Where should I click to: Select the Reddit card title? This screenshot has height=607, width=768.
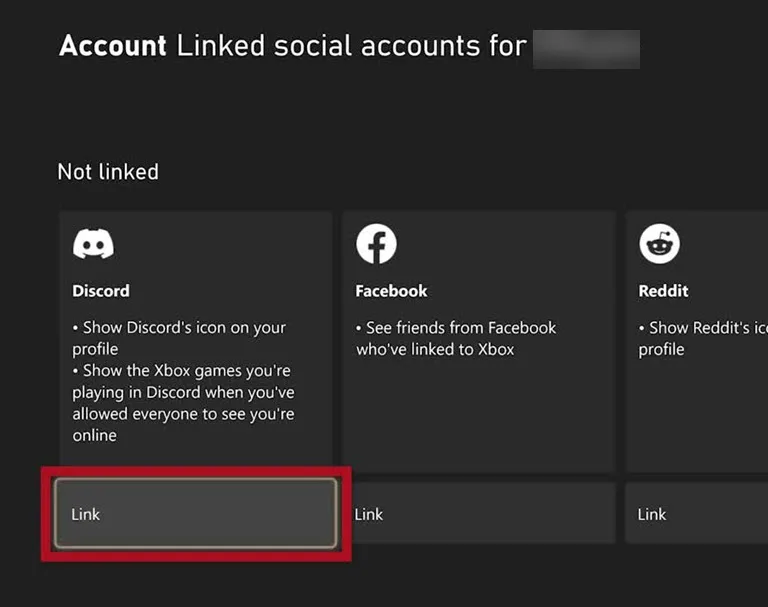click(663, 291)
